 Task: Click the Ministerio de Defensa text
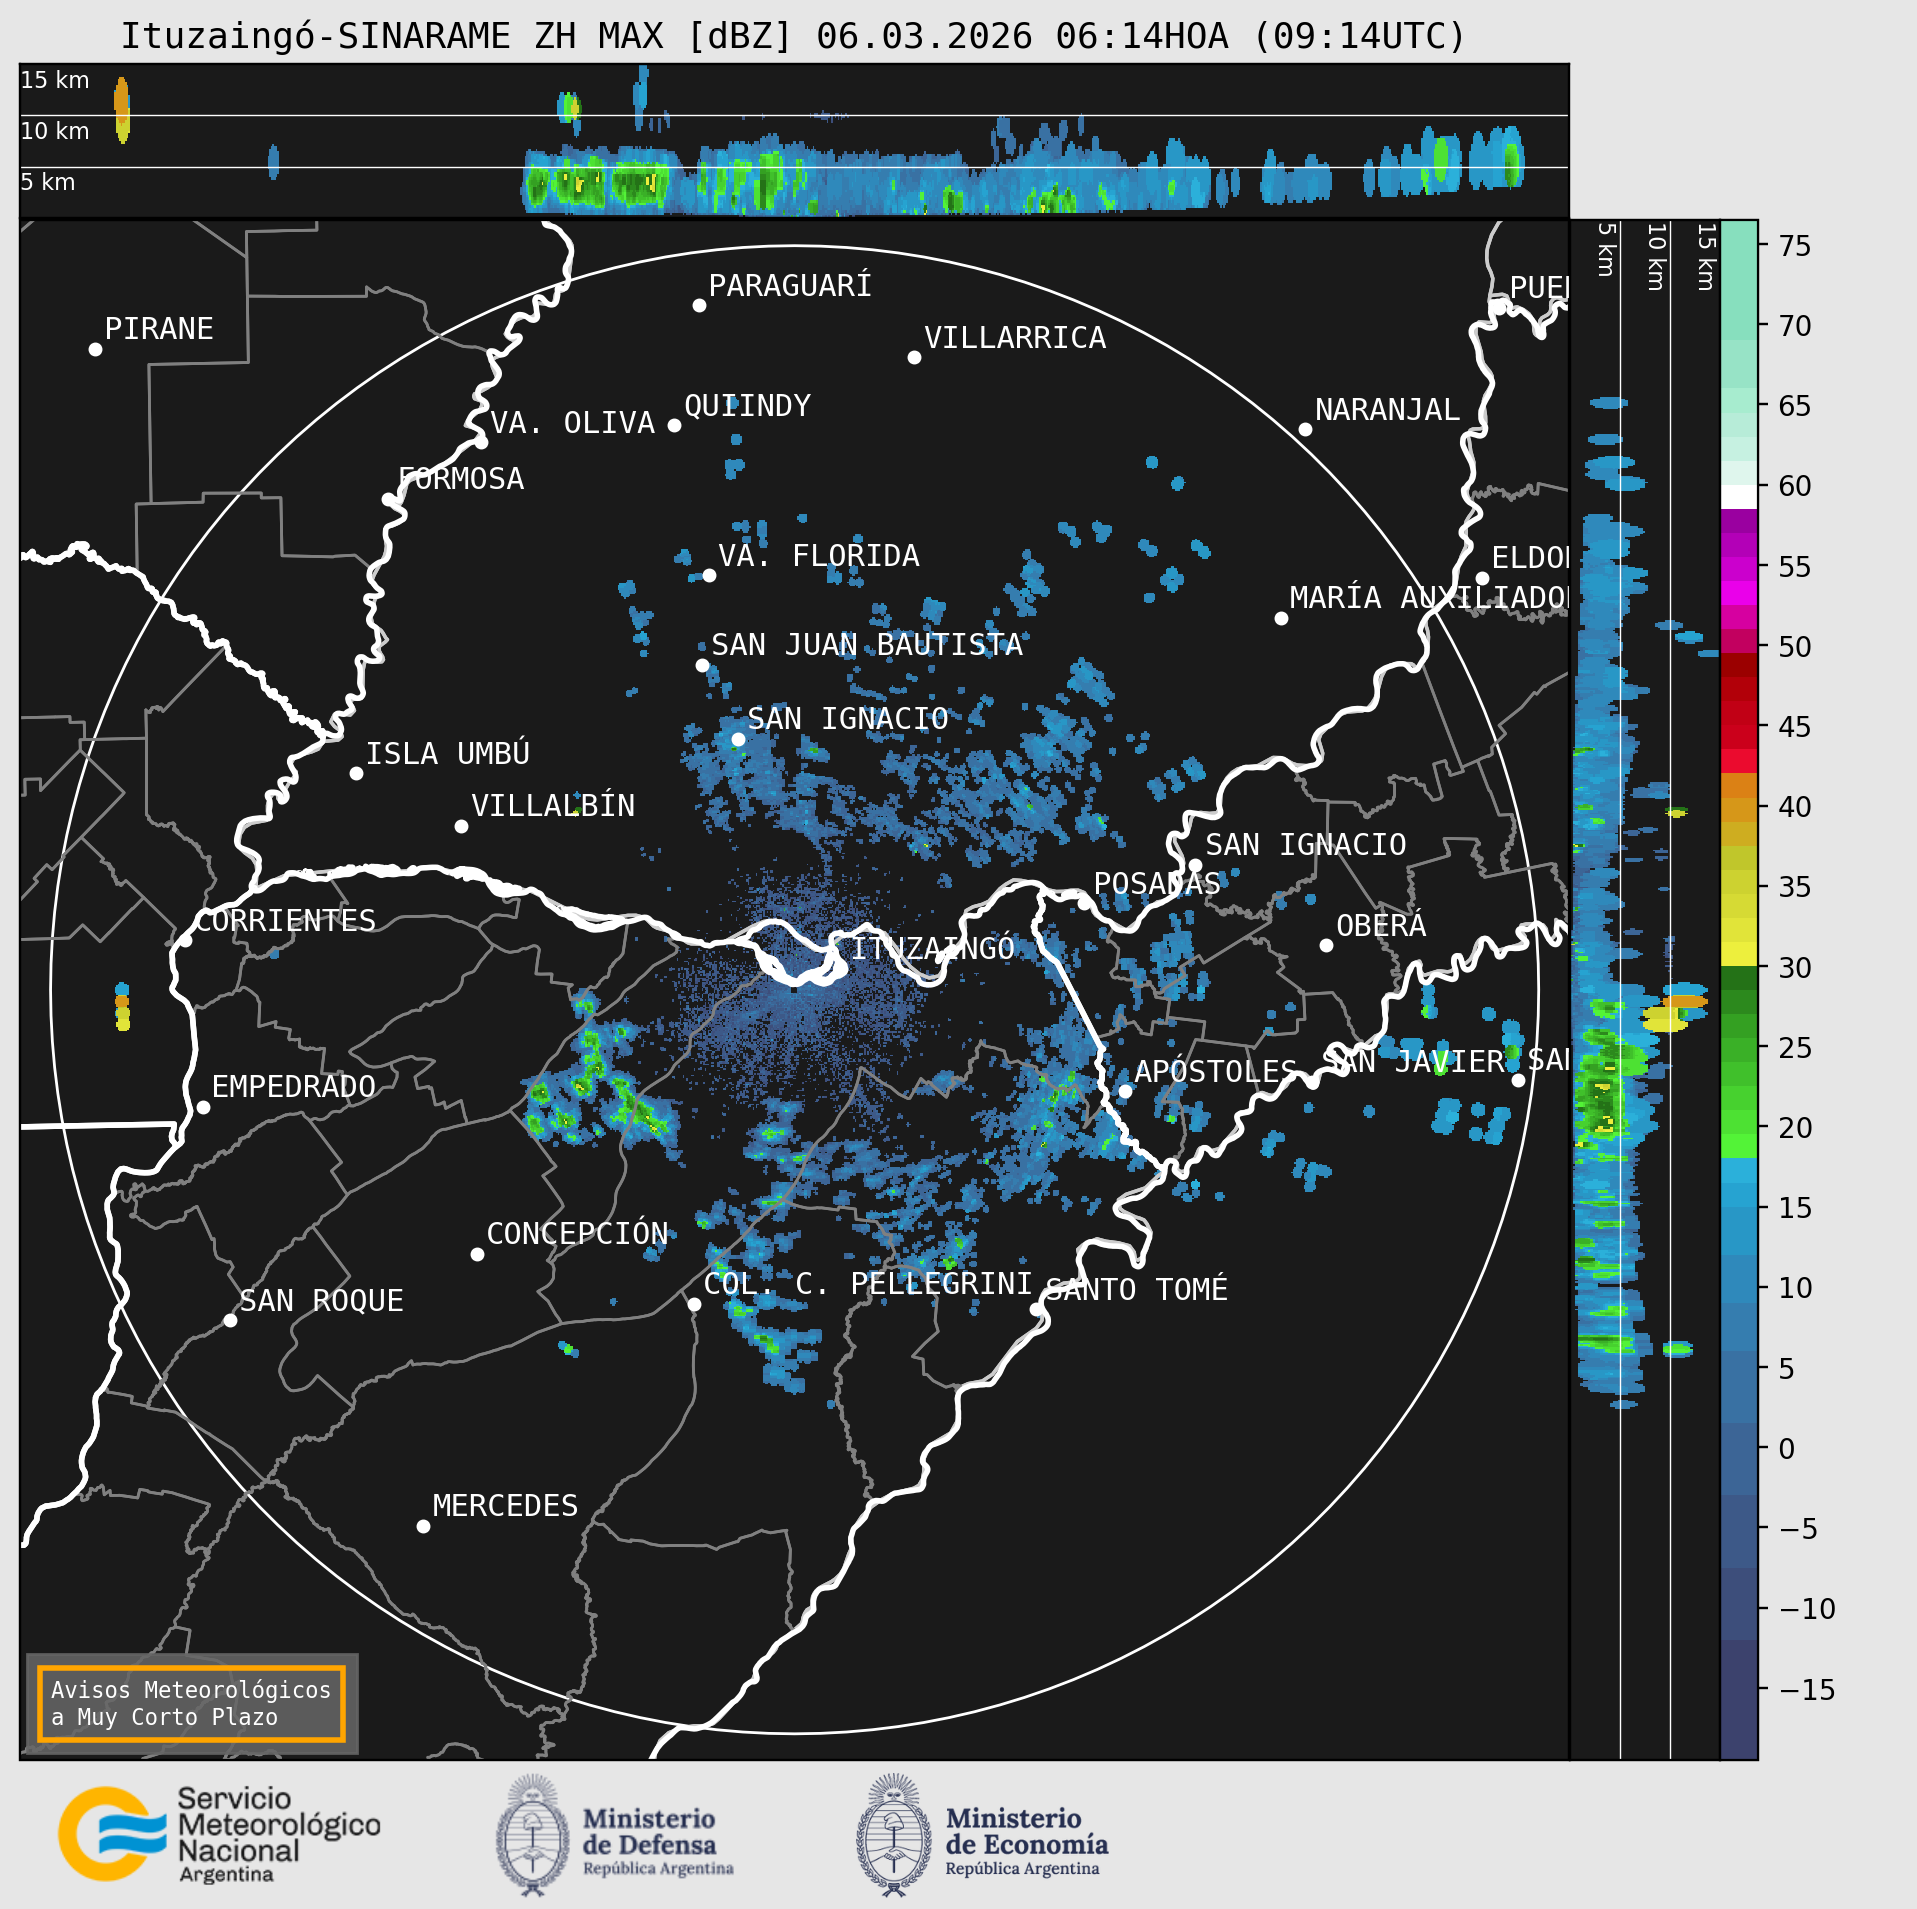tap(658, 1844)
